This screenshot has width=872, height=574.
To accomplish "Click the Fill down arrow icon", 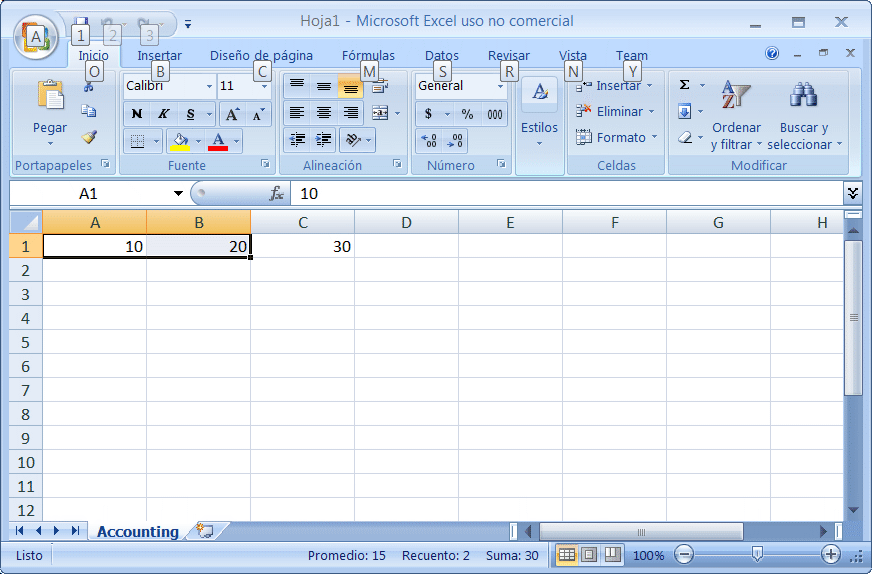I will (x=685, y=111).
